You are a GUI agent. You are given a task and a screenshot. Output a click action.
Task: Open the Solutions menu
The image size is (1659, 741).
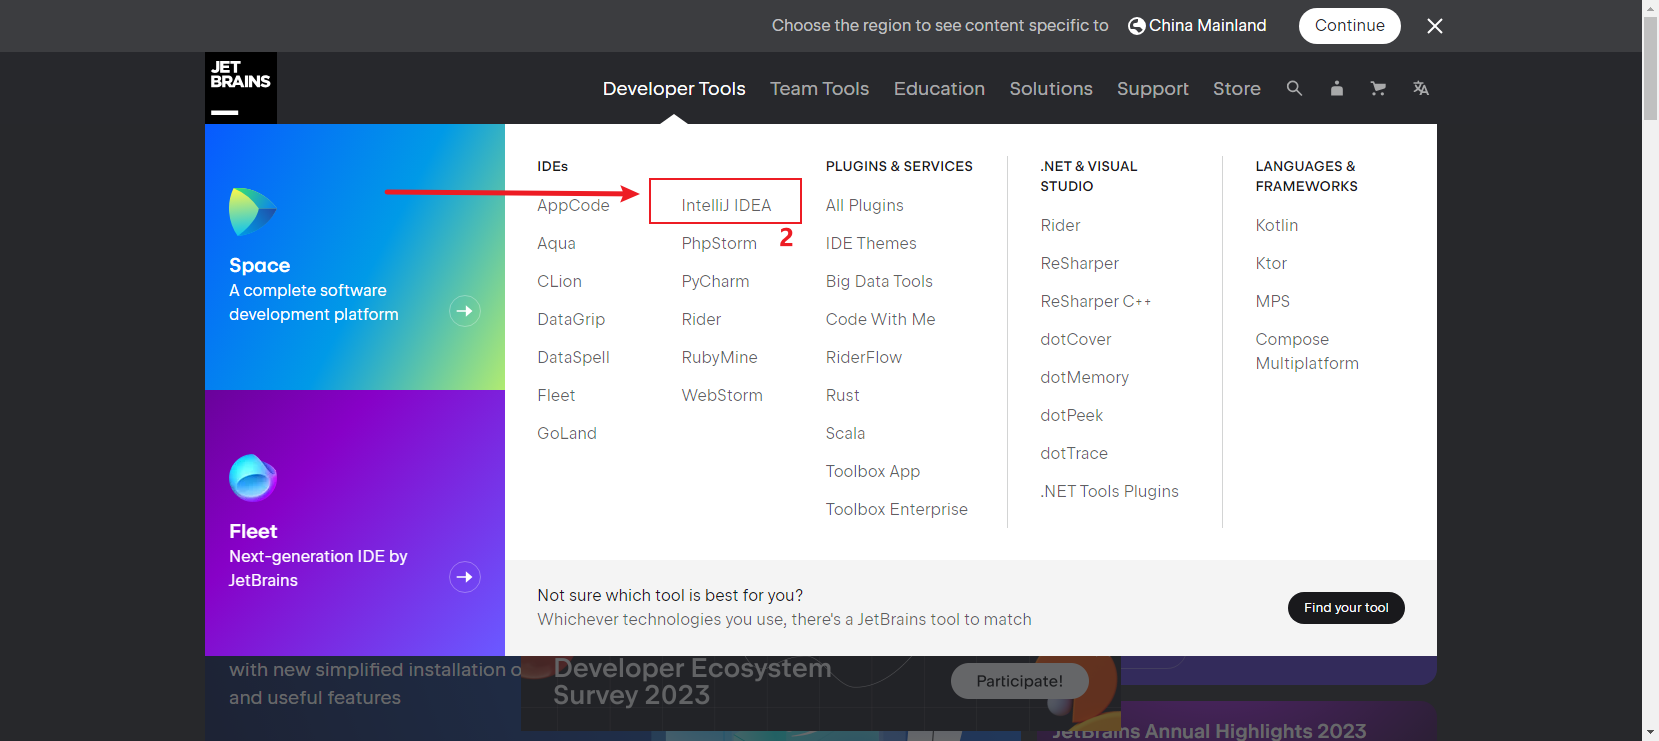tap(1051, 89)
